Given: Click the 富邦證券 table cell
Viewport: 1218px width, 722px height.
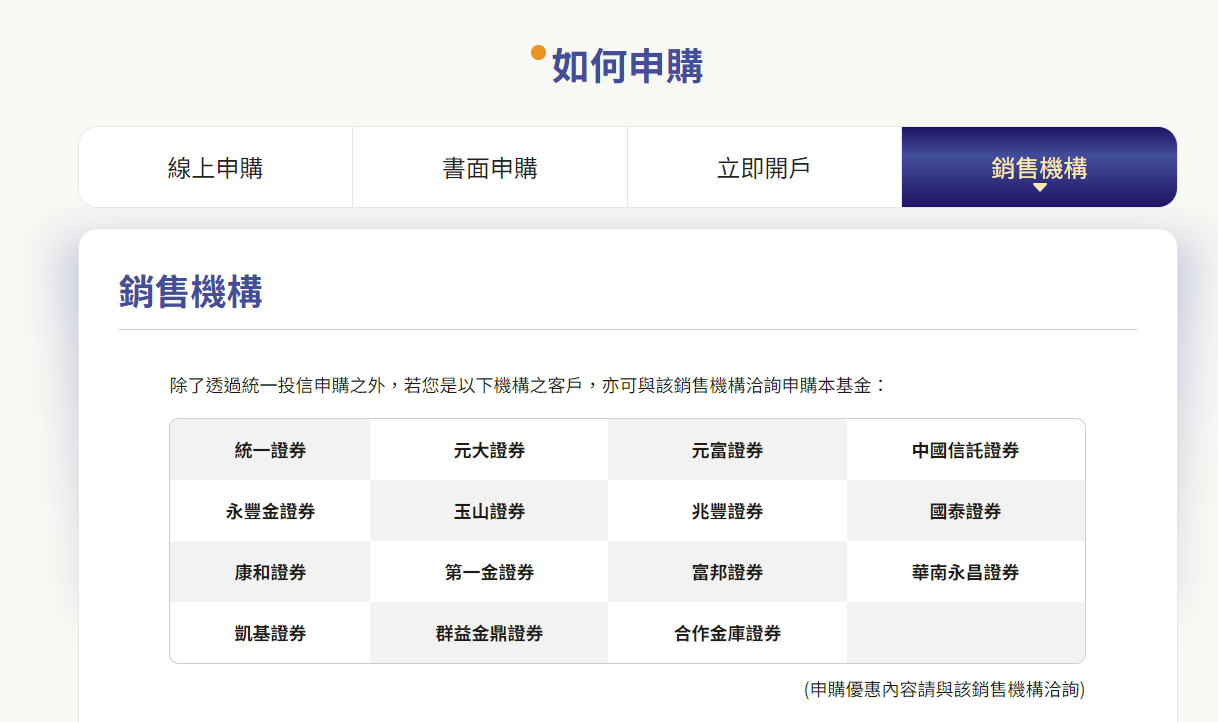Looking at the screenshot, I should 727,572.
